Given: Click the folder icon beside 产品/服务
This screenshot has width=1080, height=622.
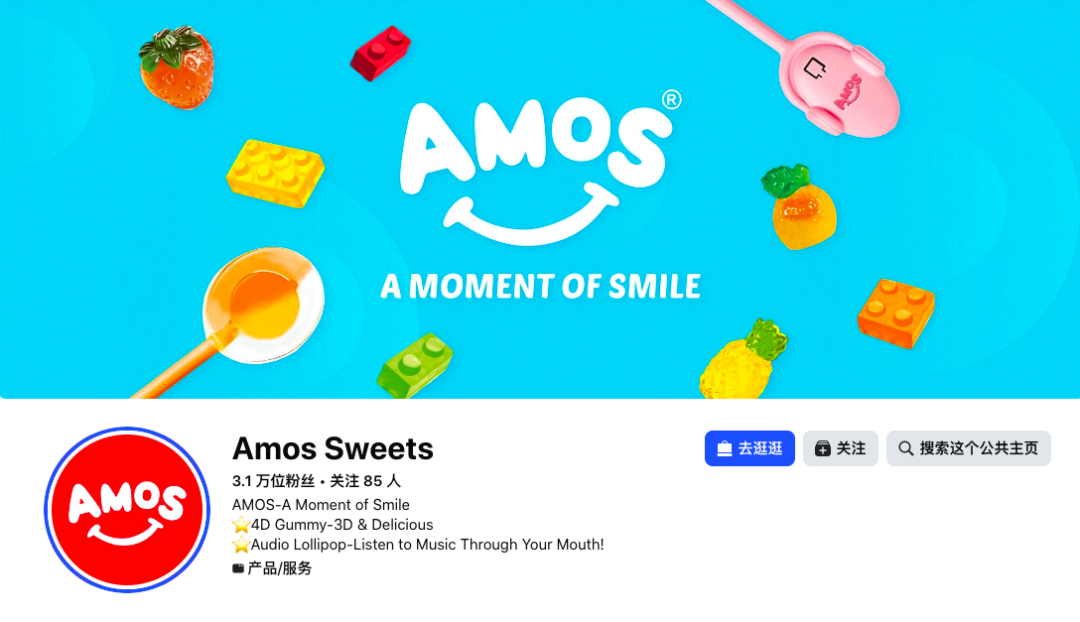Looking at the screenshot, I should [238, 568].
